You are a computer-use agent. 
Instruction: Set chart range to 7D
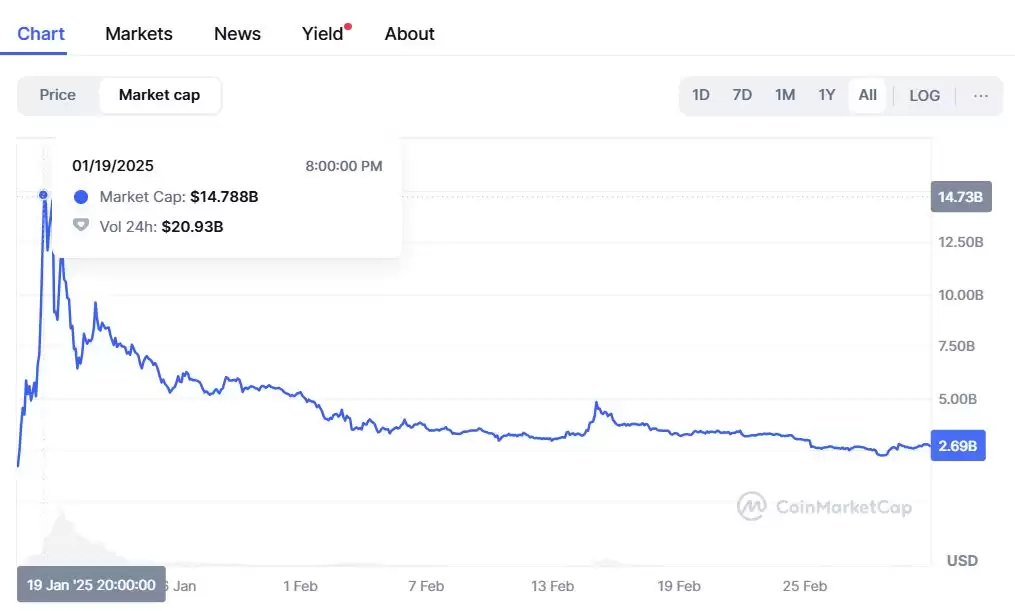(x=742, y=95)
